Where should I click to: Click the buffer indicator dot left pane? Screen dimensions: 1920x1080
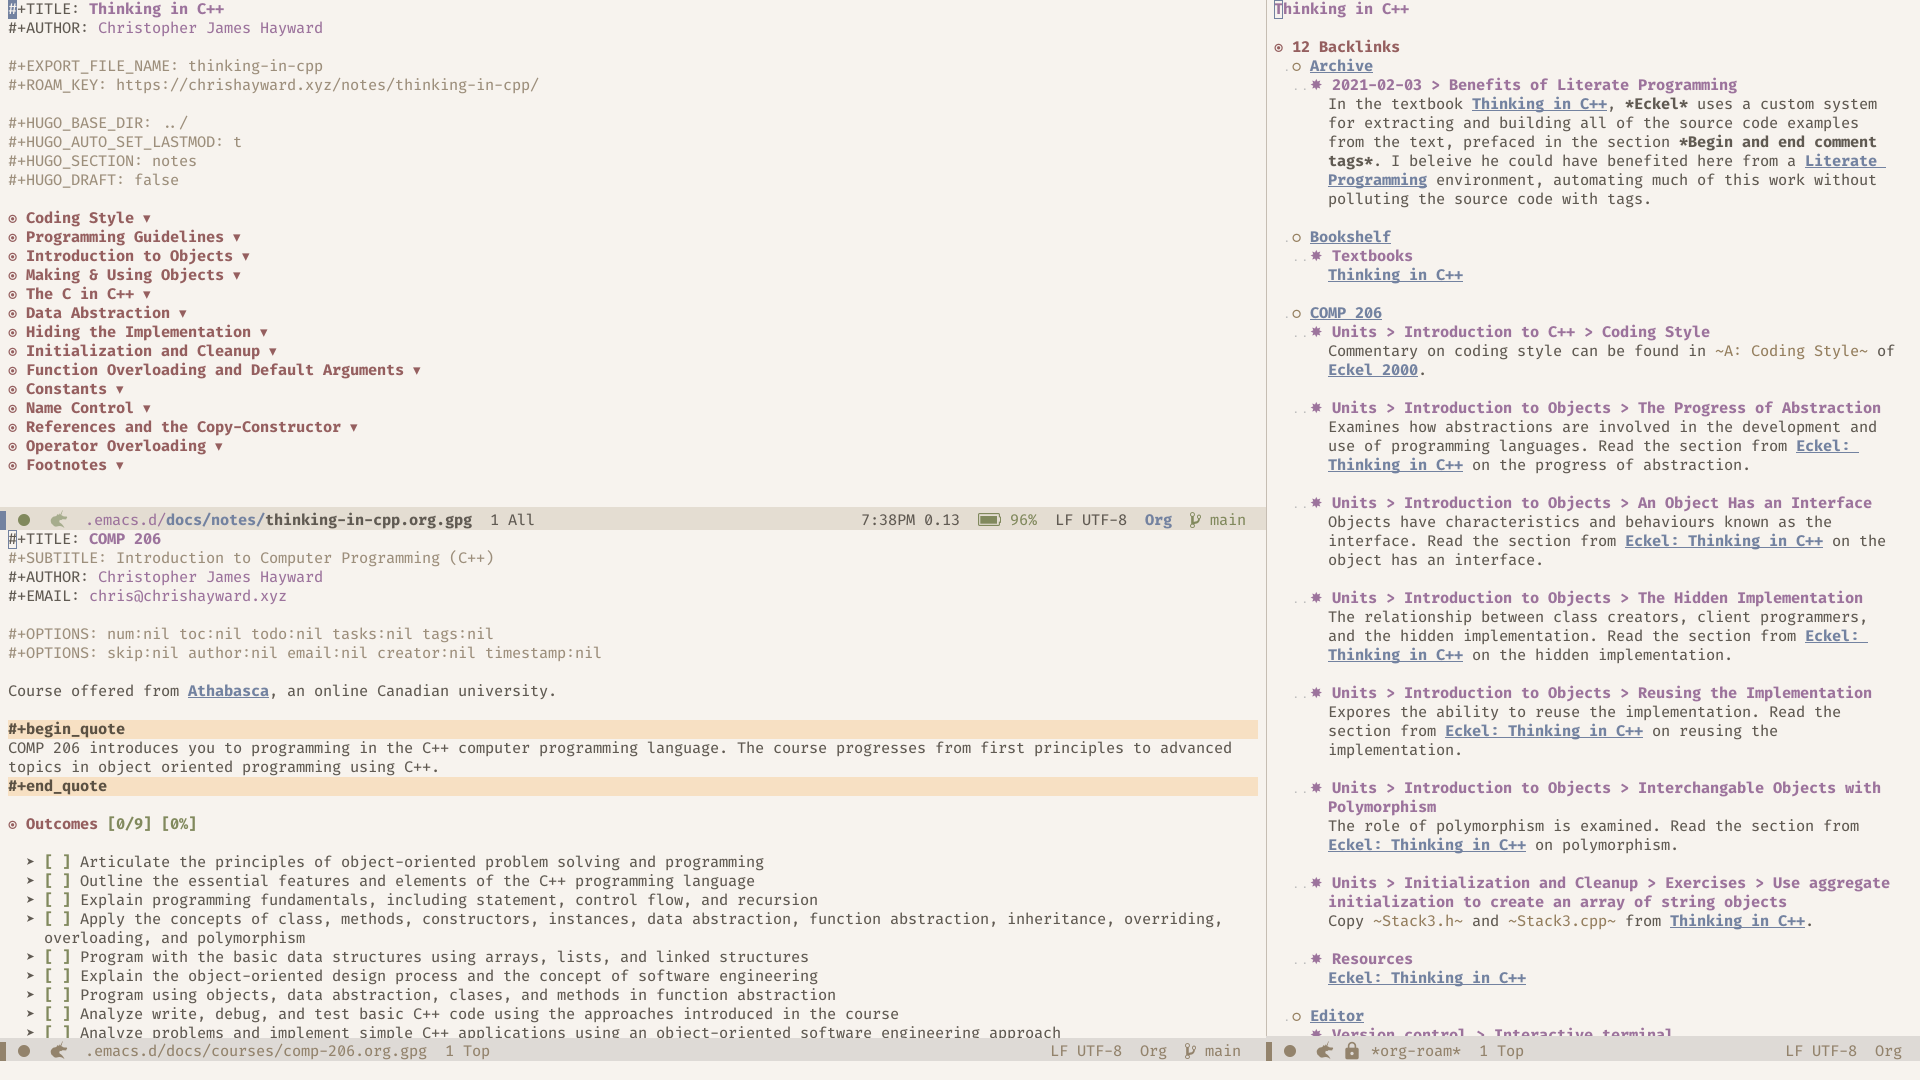click(x=22, y=518)
